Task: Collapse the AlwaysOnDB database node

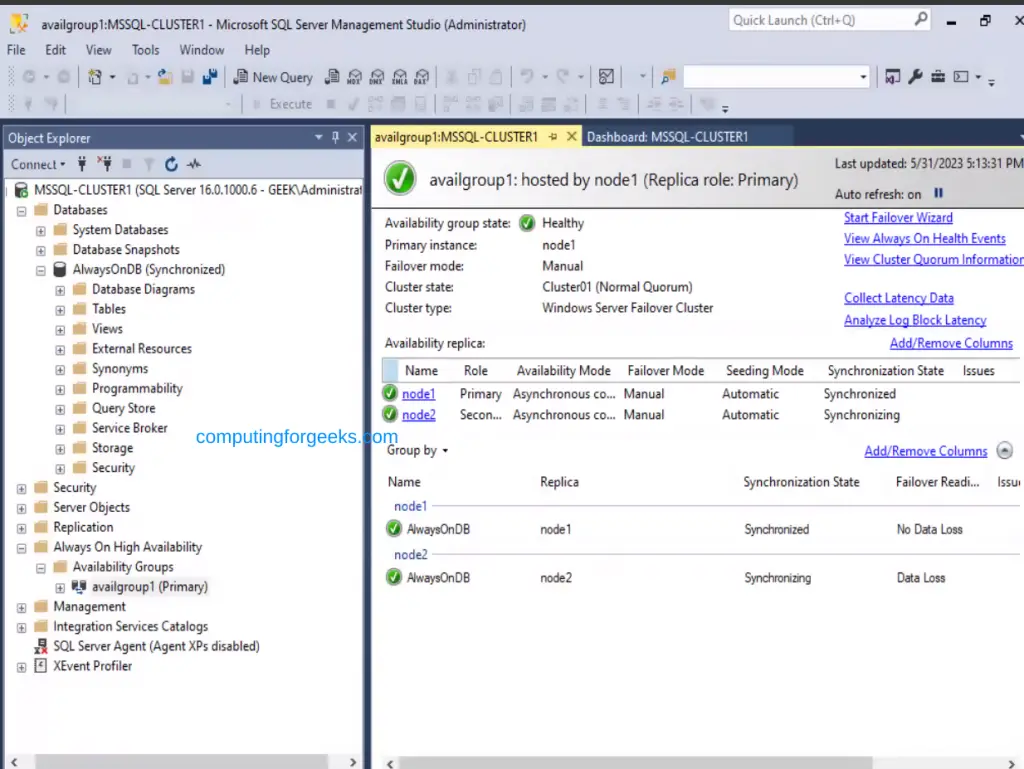Action: (x=40, y=270)
